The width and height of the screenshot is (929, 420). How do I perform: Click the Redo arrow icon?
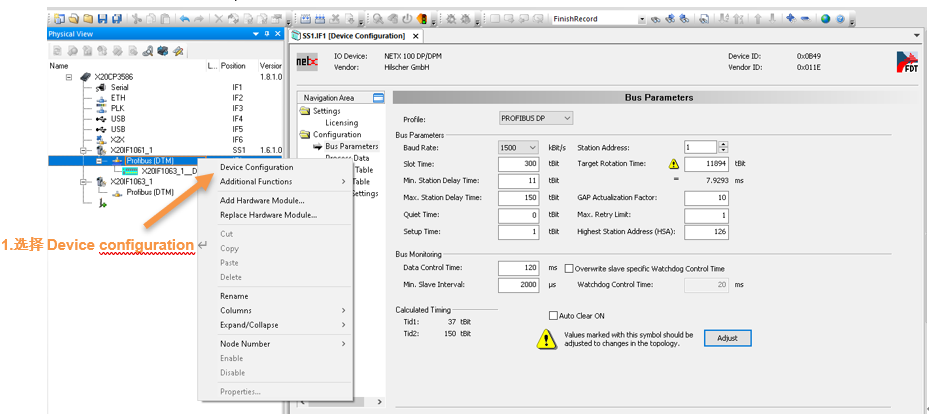[199, 19]
